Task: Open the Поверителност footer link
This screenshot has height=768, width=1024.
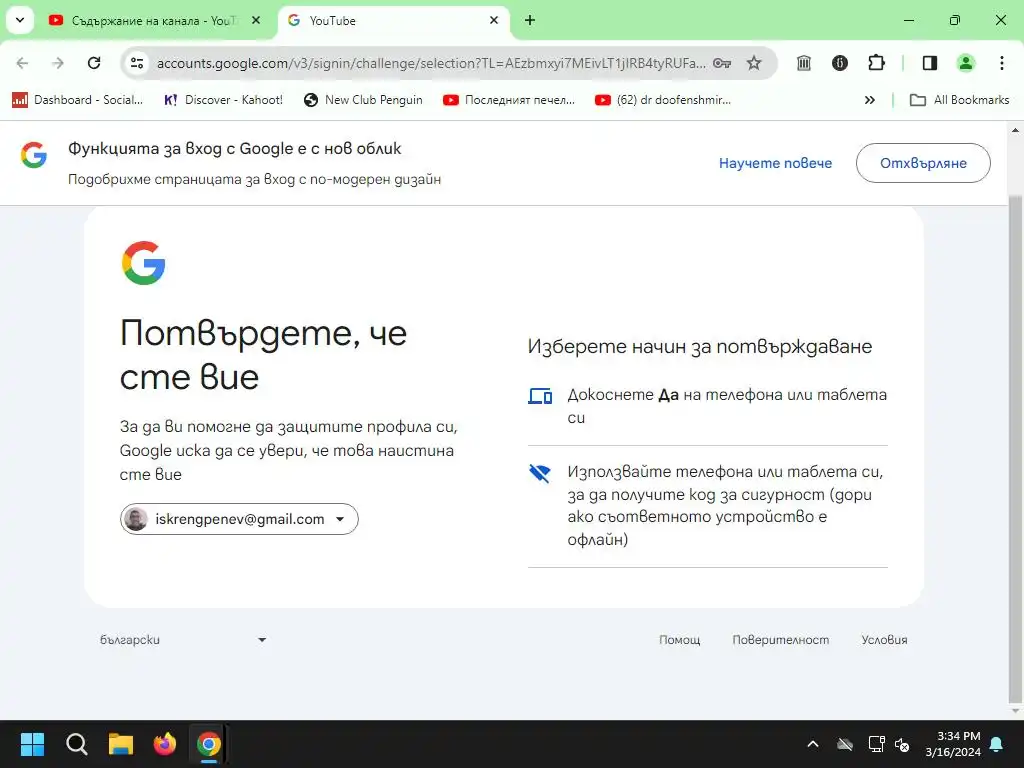Action: 780,640
